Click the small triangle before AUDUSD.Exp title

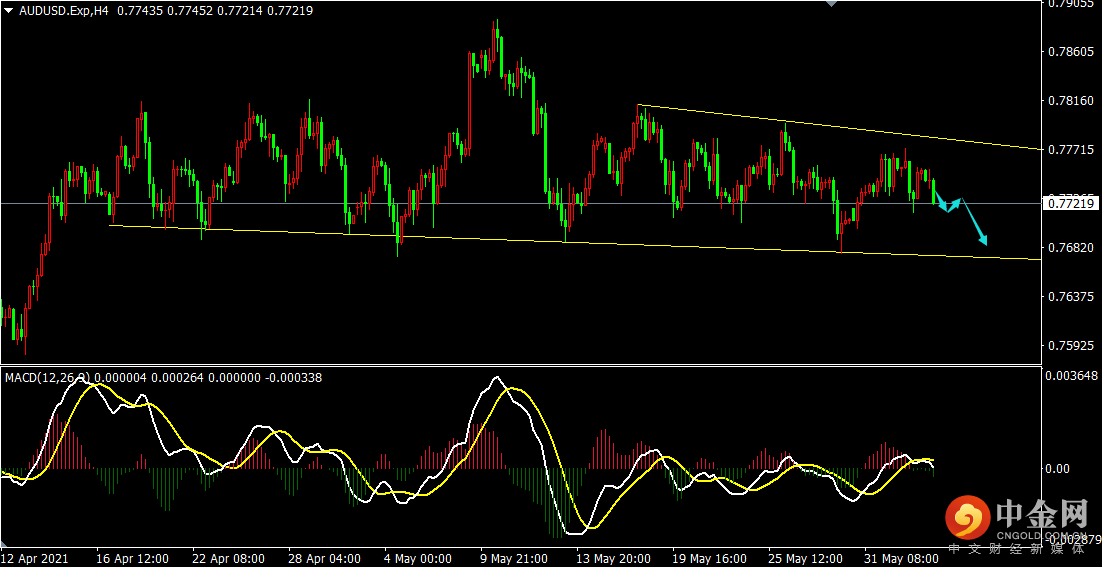8,9
